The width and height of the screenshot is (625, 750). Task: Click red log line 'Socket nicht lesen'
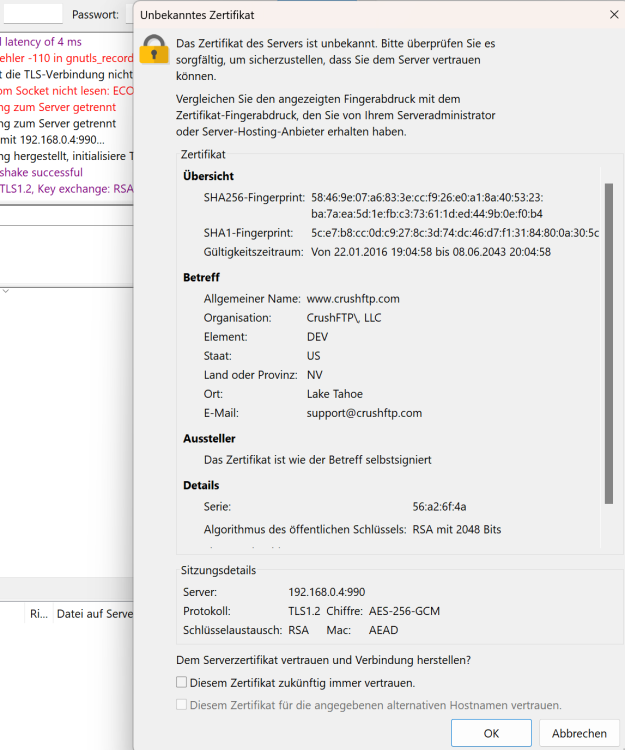click(66, 90)
